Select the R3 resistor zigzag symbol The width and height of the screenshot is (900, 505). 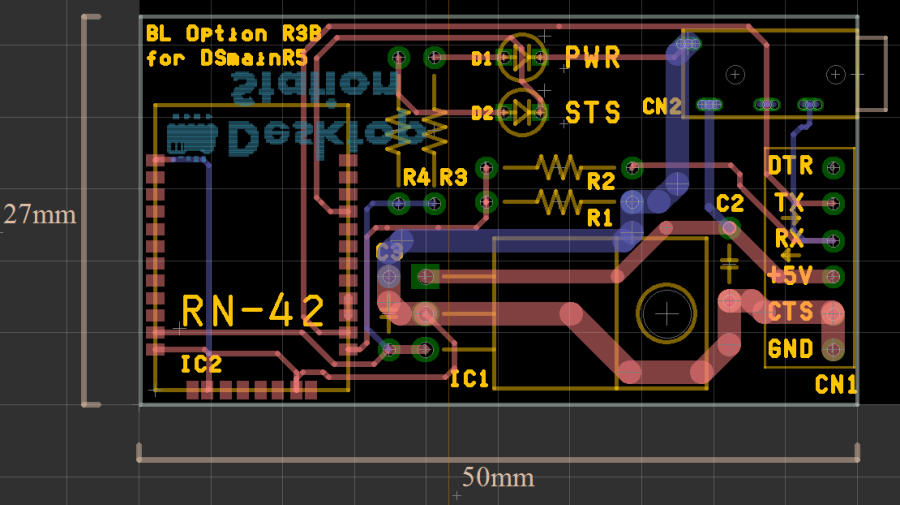pyautogui.click(x=434, y=130)
